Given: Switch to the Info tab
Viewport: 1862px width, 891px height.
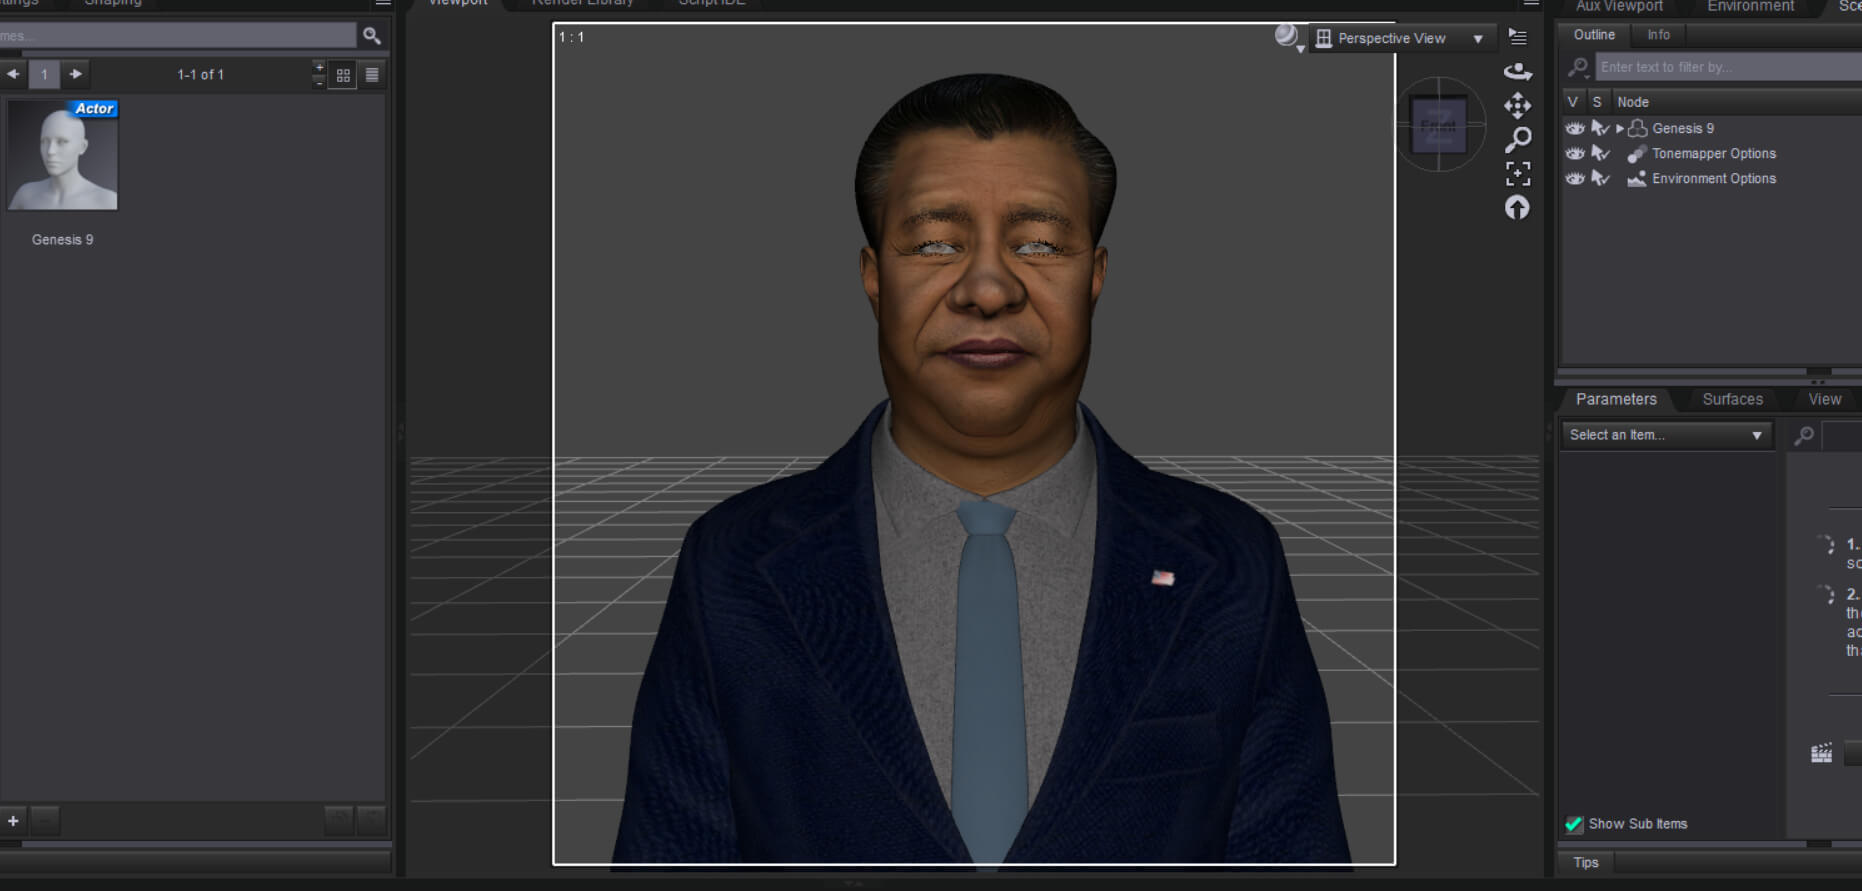Looking at the screenshot, I should 1659,35.
